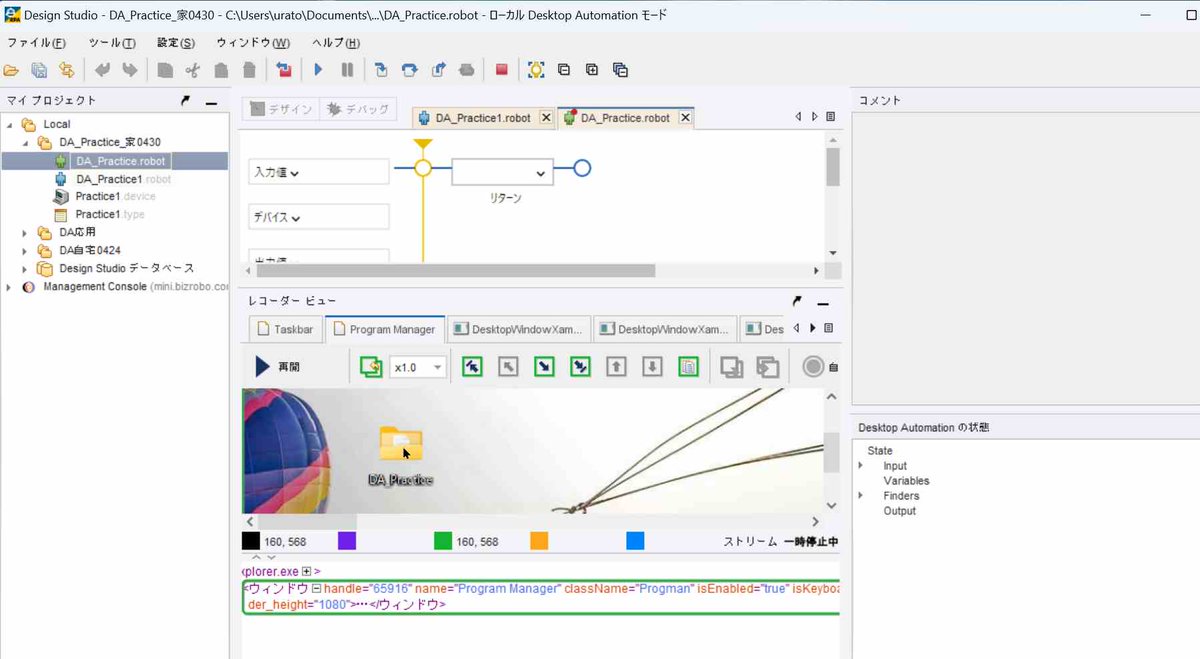Click the blue run play icon in main toolbar
This screenshot has width=1200, height=659.
[x=318, y=70]
